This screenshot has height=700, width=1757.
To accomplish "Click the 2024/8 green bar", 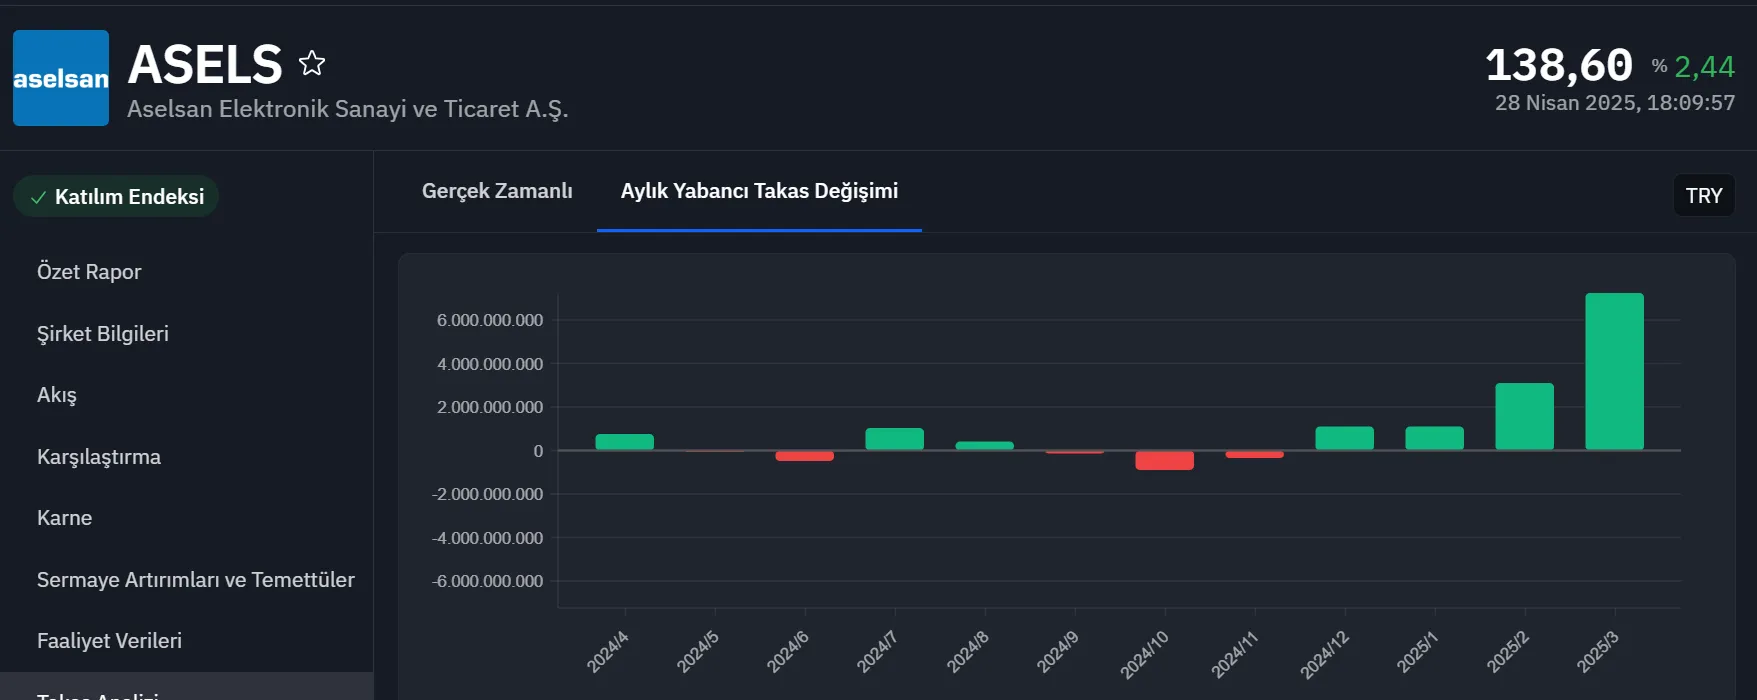I will 985,446.
